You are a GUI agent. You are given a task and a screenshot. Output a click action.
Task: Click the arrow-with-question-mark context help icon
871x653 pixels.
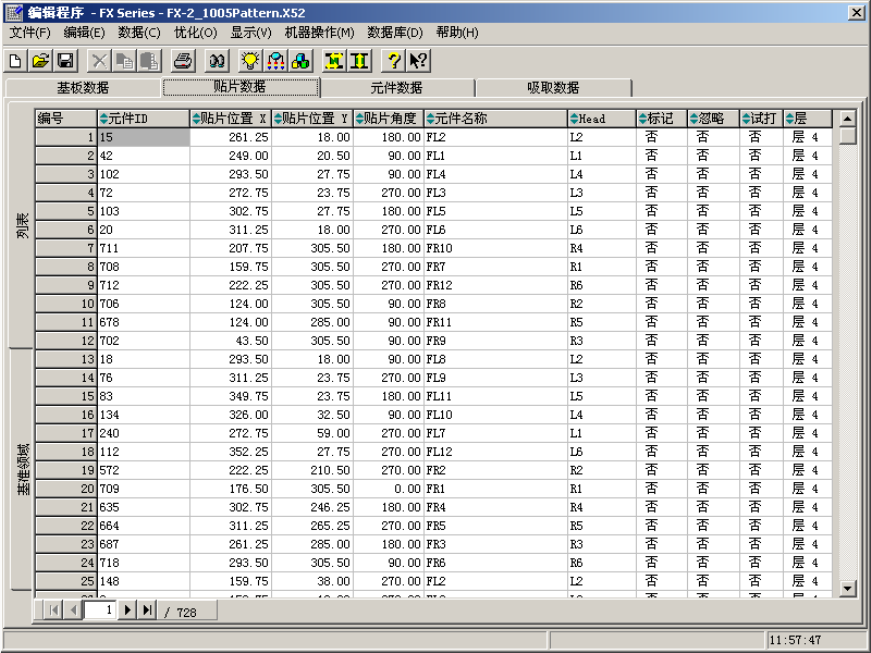point(419,61)
